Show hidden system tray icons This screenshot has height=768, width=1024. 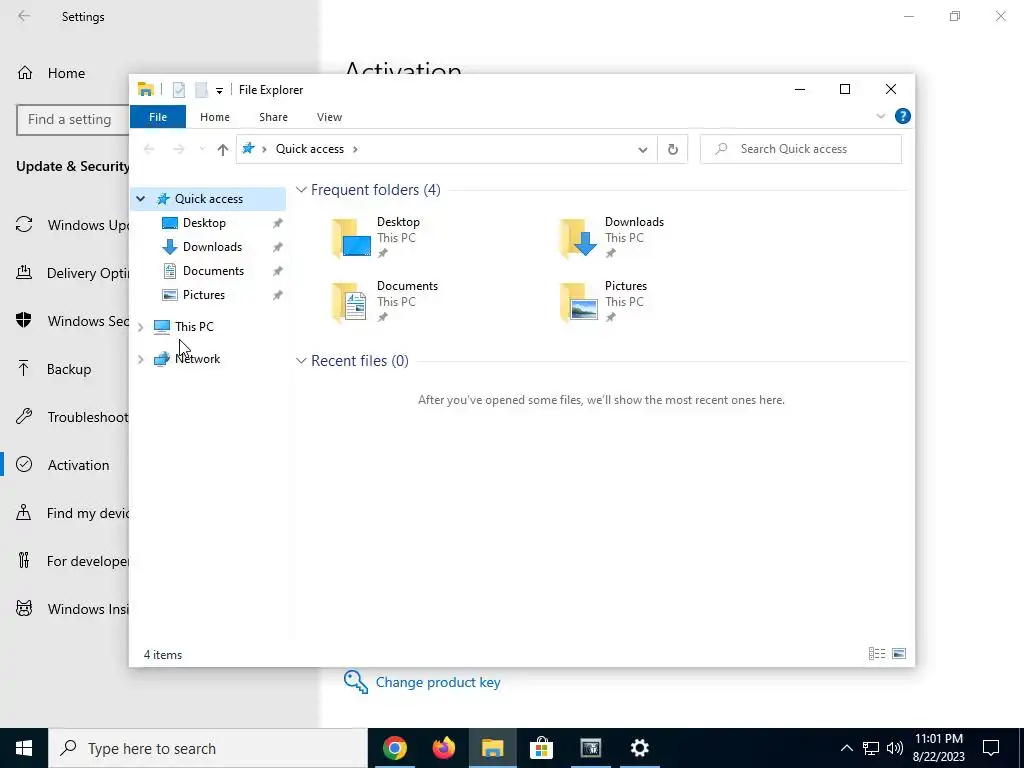click(x=846, y=748)
